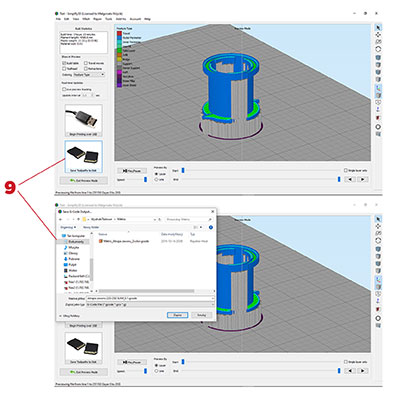Select the Line preview radio button in upper window

pos(156,179)
